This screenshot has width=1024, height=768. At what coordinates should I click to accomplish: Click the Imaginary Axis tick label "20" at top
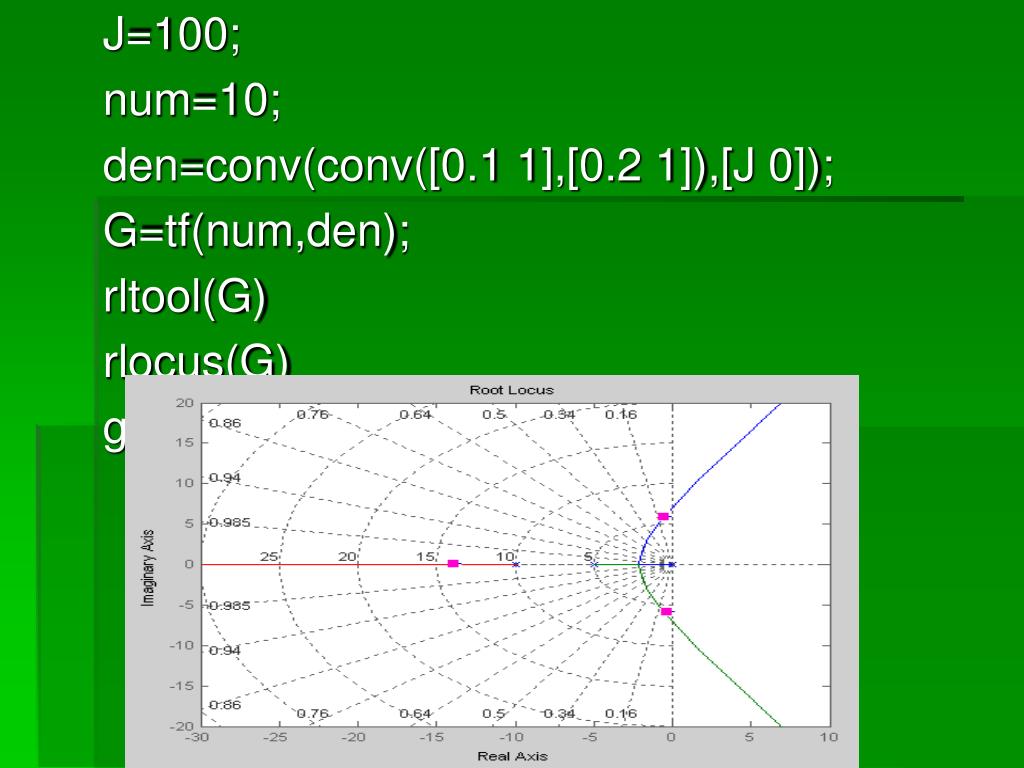click(185, 403)
